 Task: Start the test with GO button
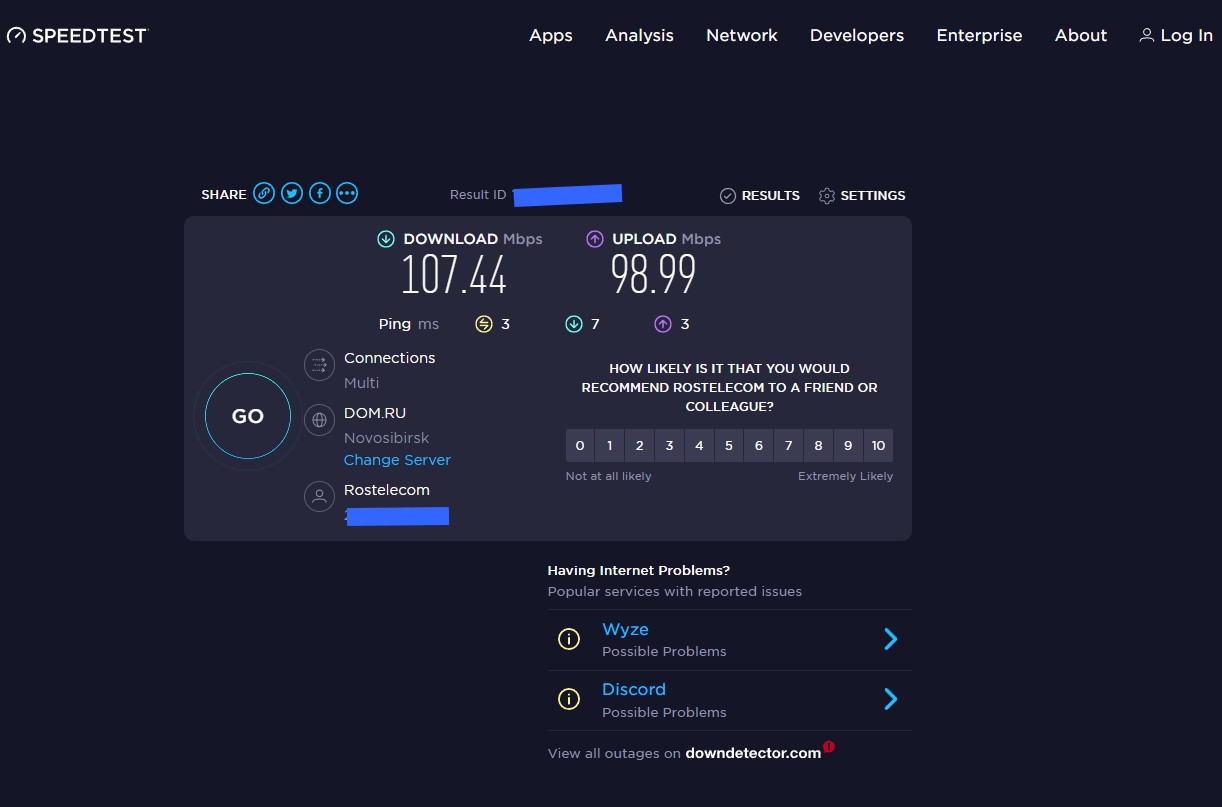pyautogui.click(x=248, y=416)
